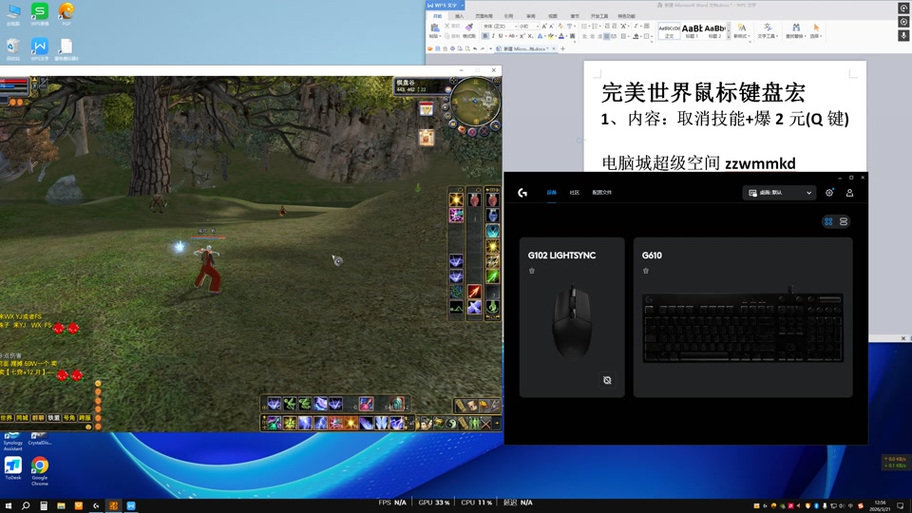Image resolution: width=912 pixels, height=513 pixels.
Task: Click crossed swords icon in game bar
Action: [485, 423]
